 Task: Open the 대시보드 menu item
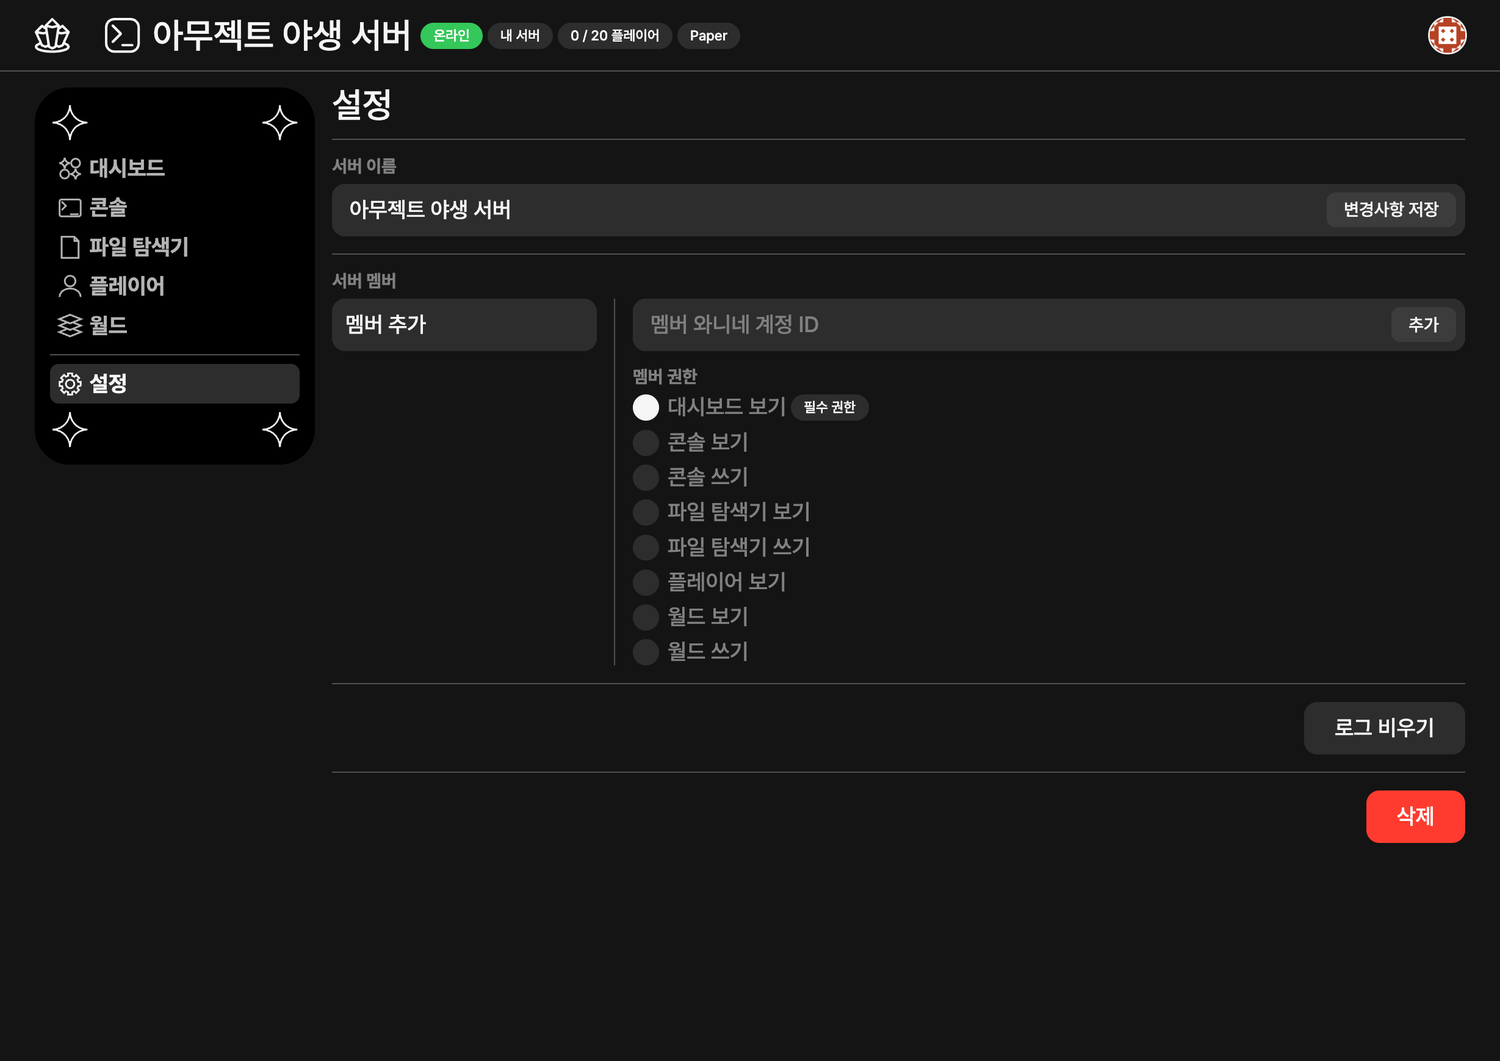pos(126,168)
